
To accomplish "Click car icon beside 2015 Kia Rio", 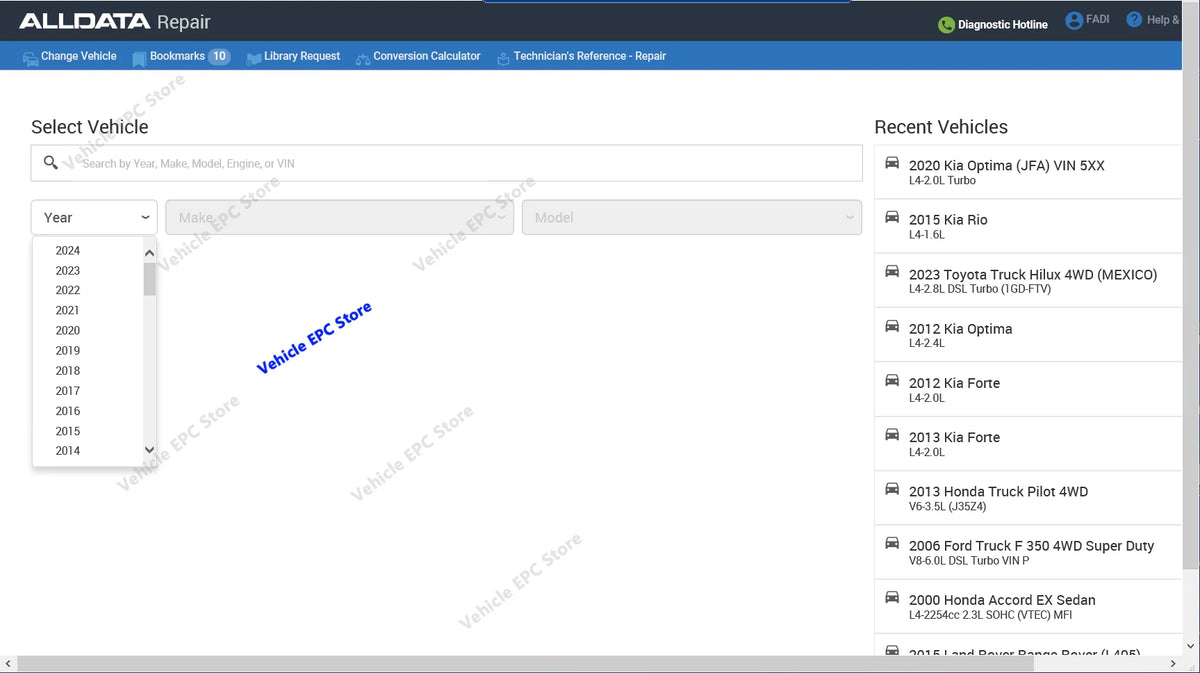I will [x=892, y=217].
